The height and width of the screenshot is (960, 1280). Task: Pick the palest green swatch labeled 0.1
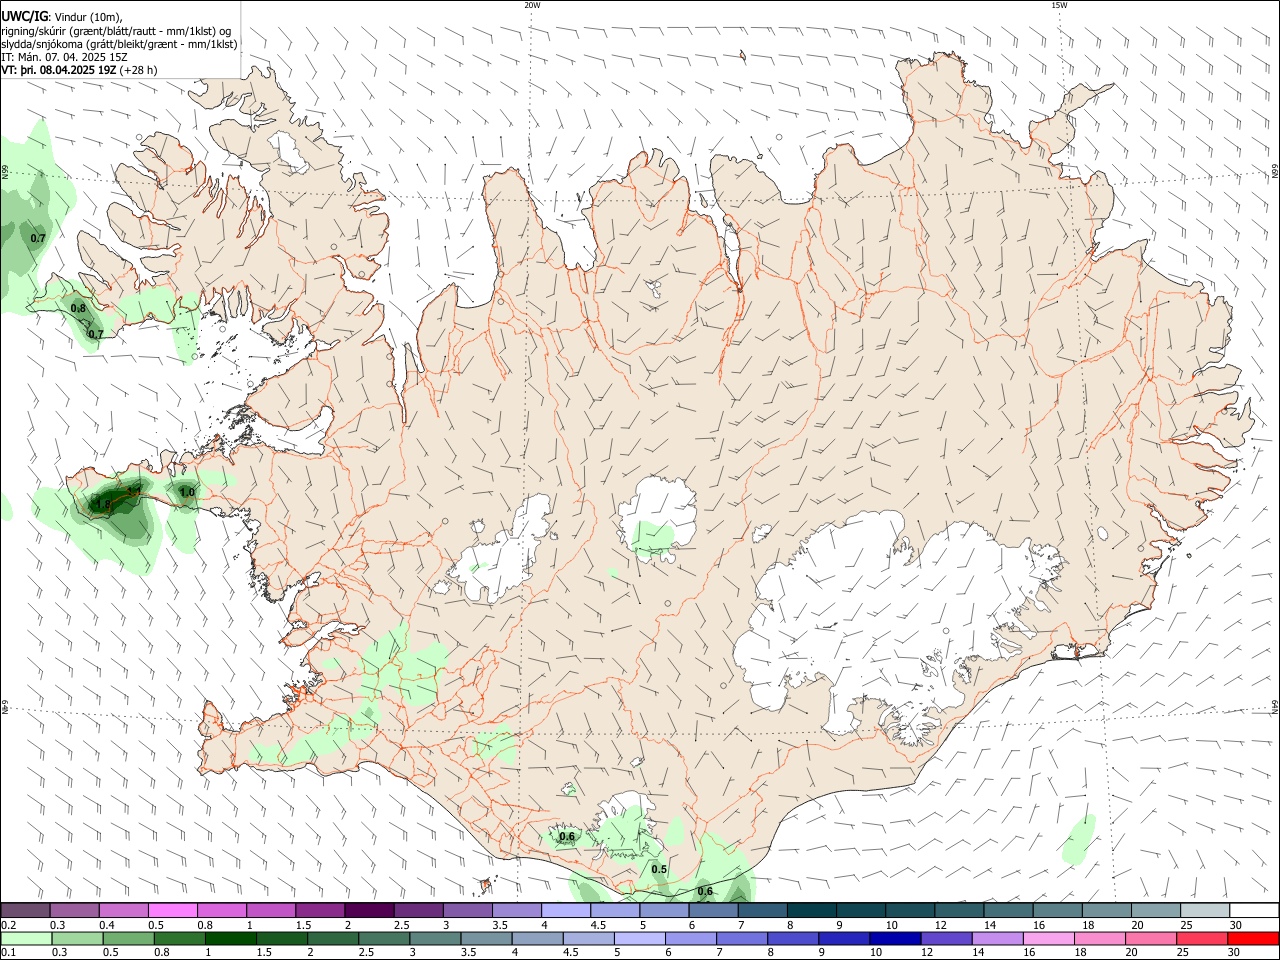click(25, 939)
